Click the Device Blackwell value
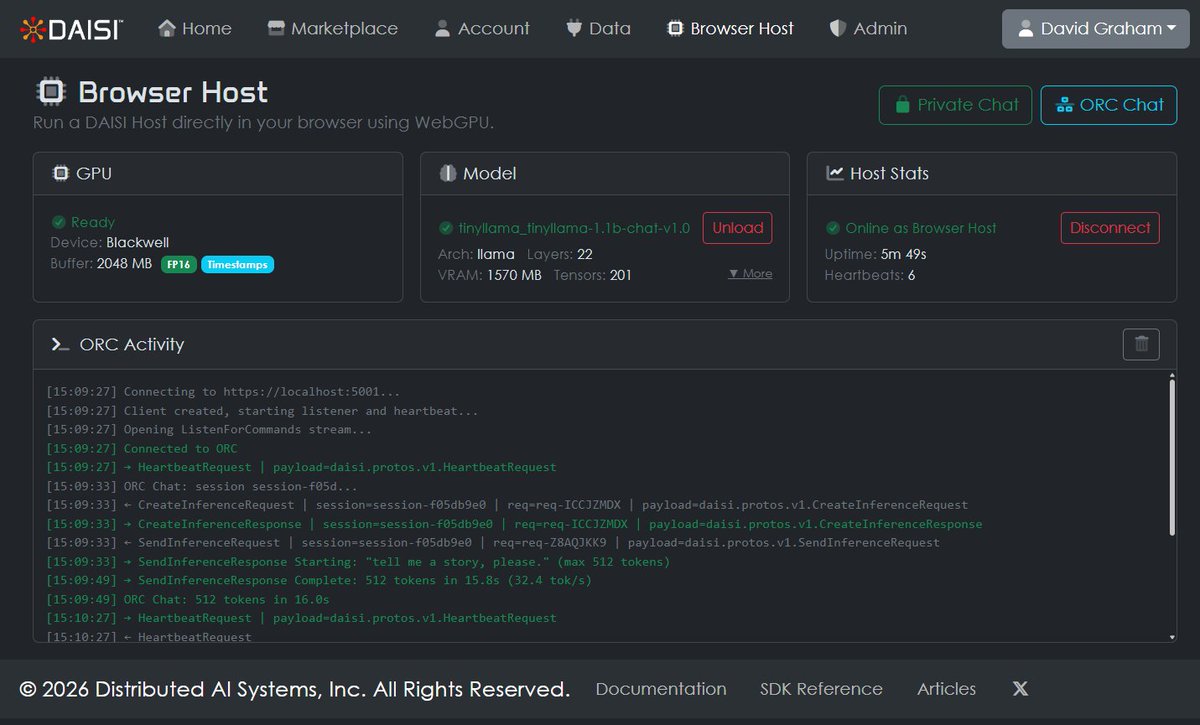 pos(137,242)
